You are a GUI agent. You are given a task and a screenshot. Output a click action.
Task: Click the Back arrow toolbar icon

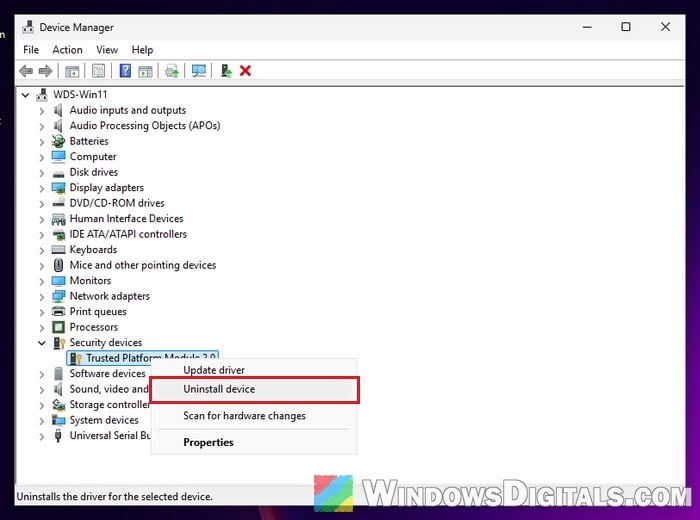tap(26, 71)
